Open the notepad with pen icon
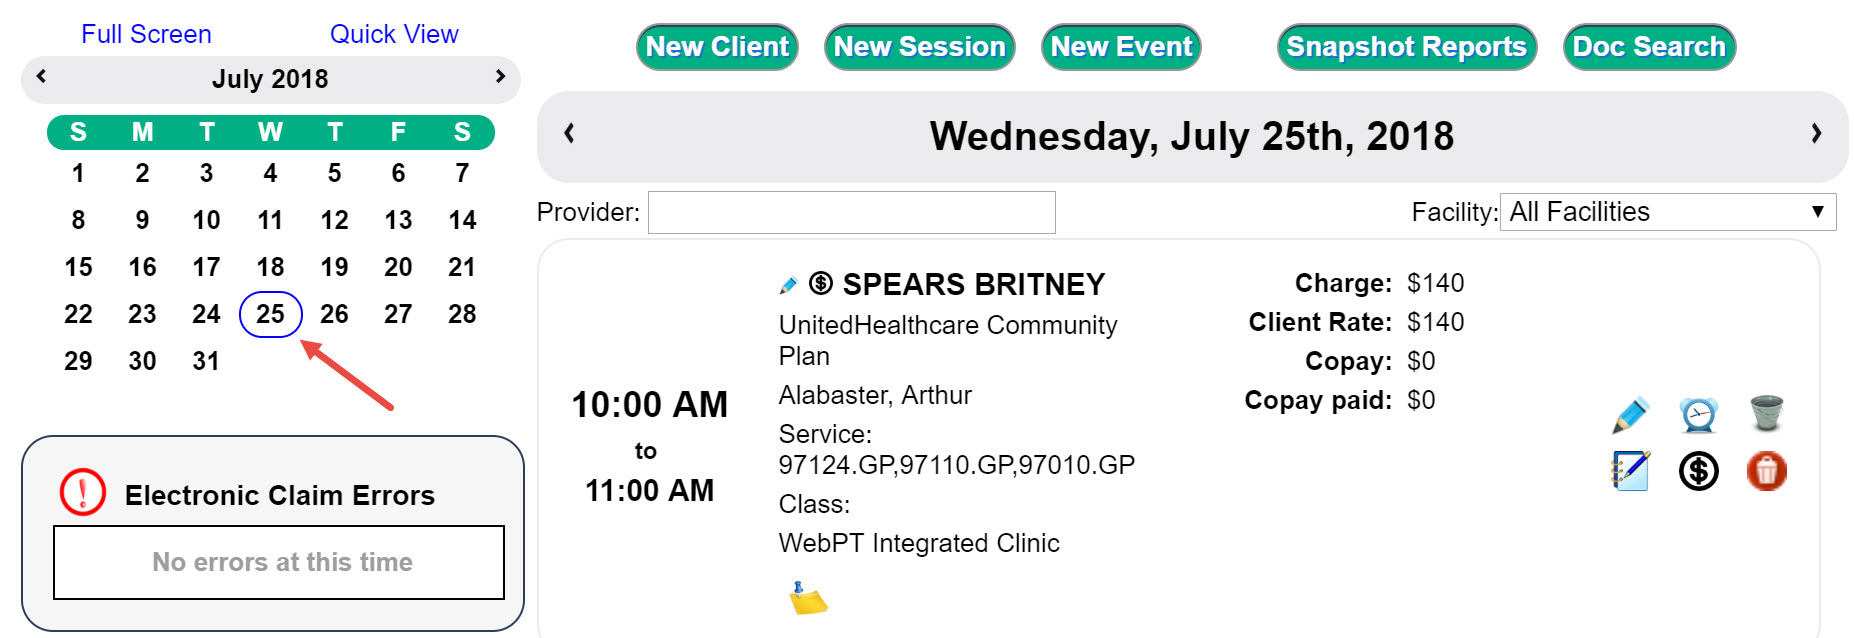This screenshot has height=638, width=1854. (1630, 471)
